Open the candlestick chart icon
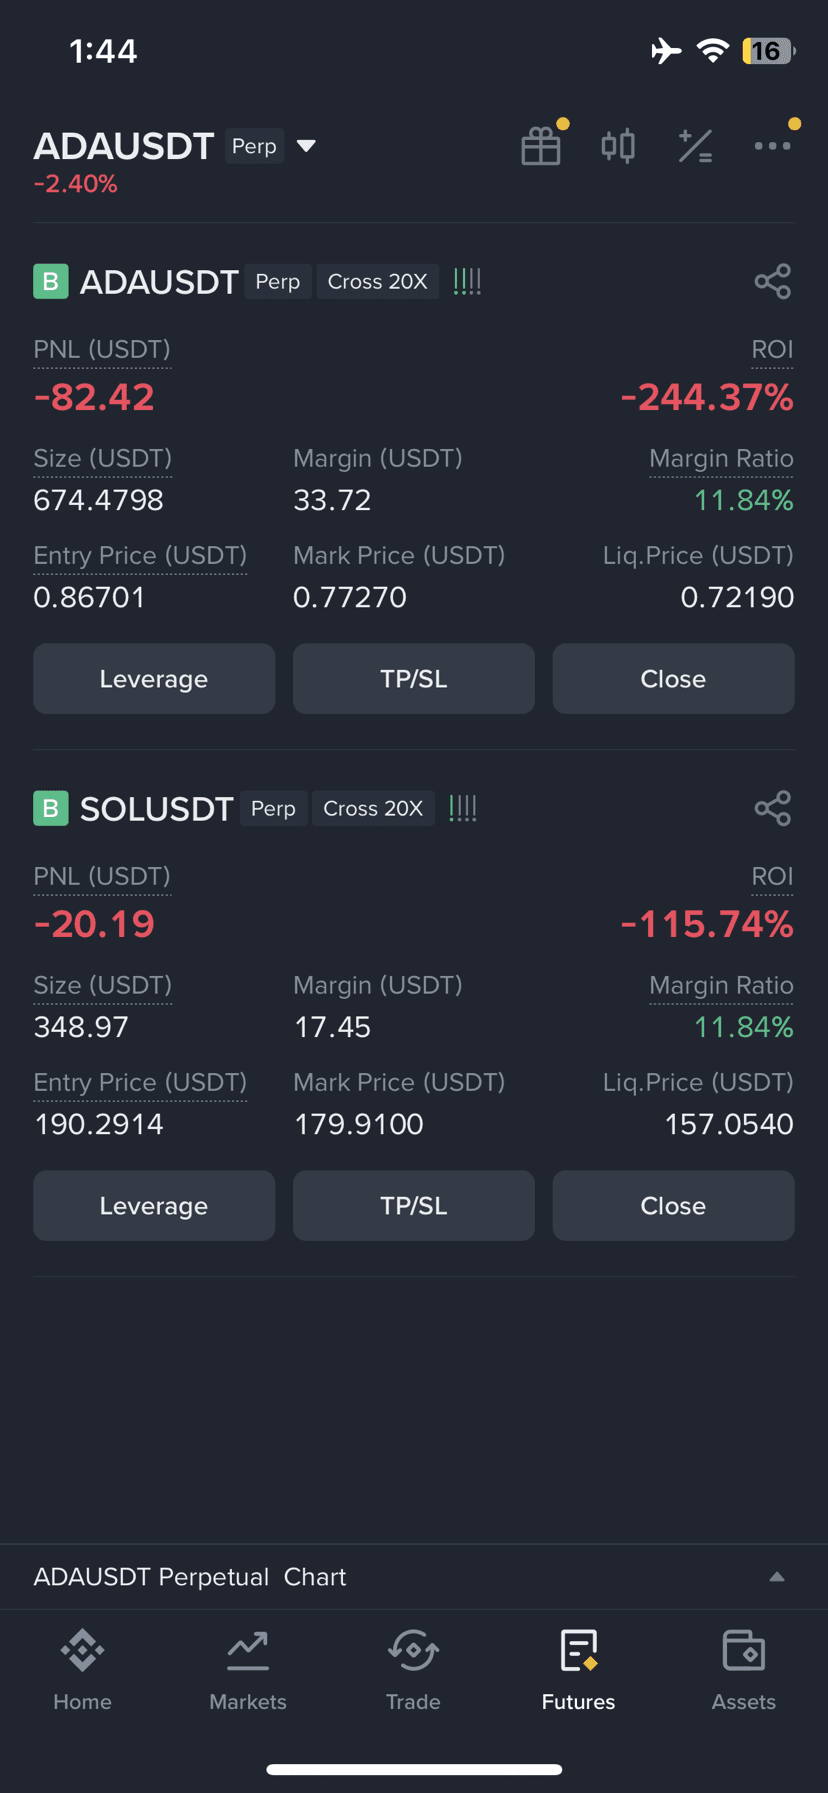The width and height of the screenshot is (828, 1793). coord(618,146)
